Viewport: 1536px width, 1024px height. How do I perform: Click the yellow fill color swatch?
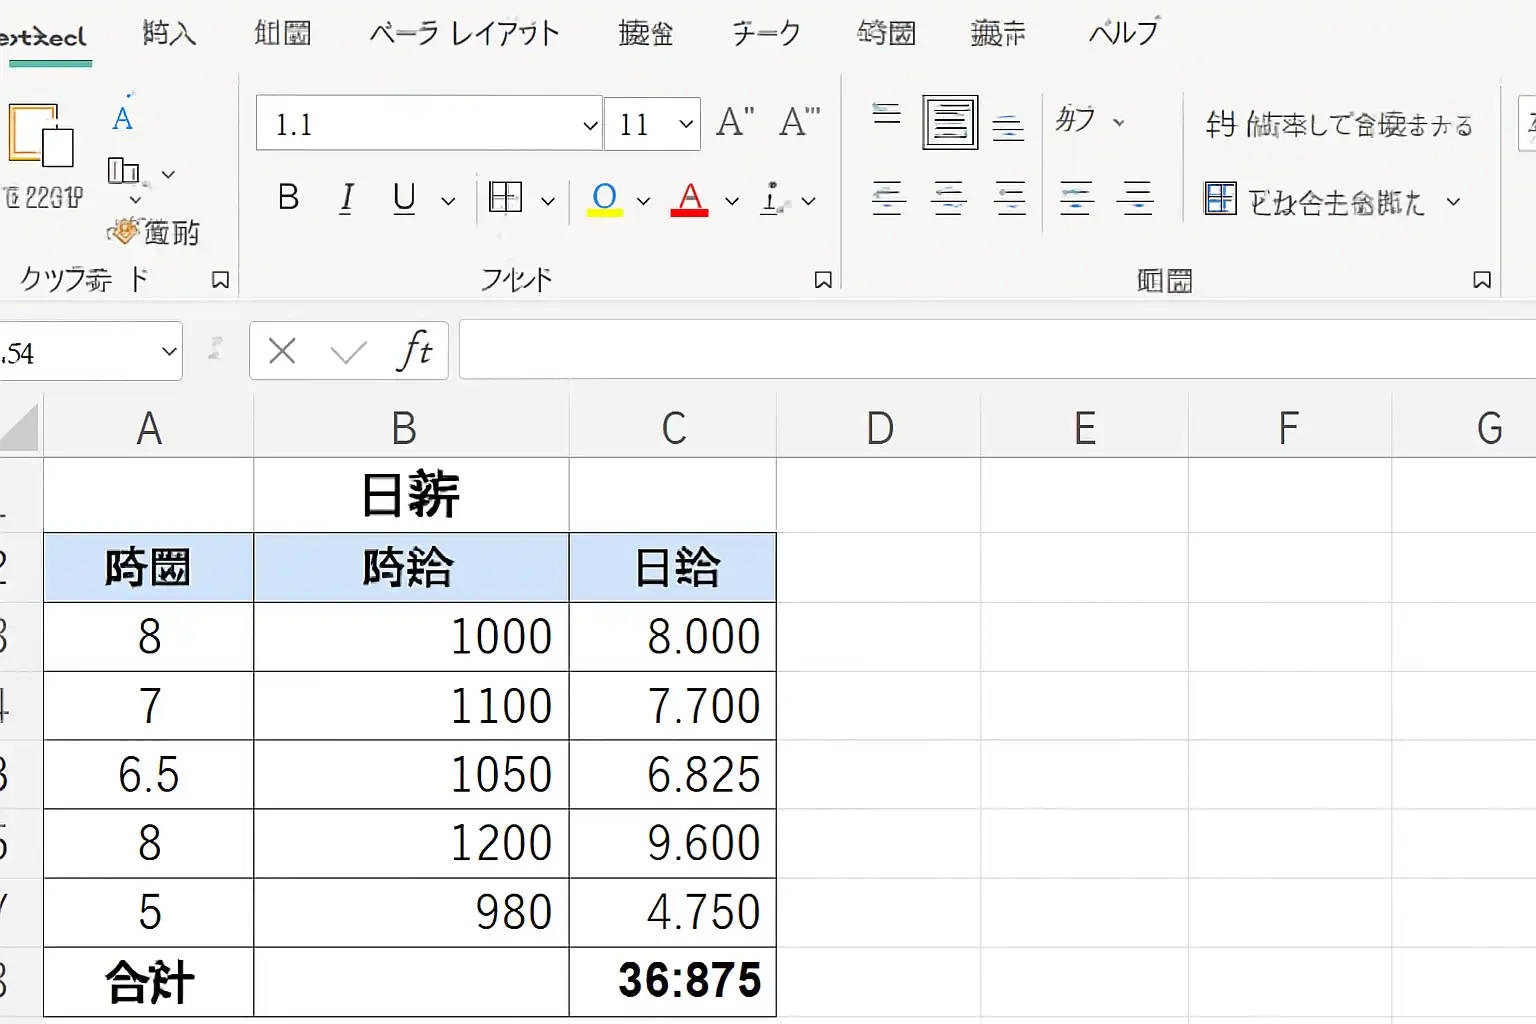click(x=604, y=199)
